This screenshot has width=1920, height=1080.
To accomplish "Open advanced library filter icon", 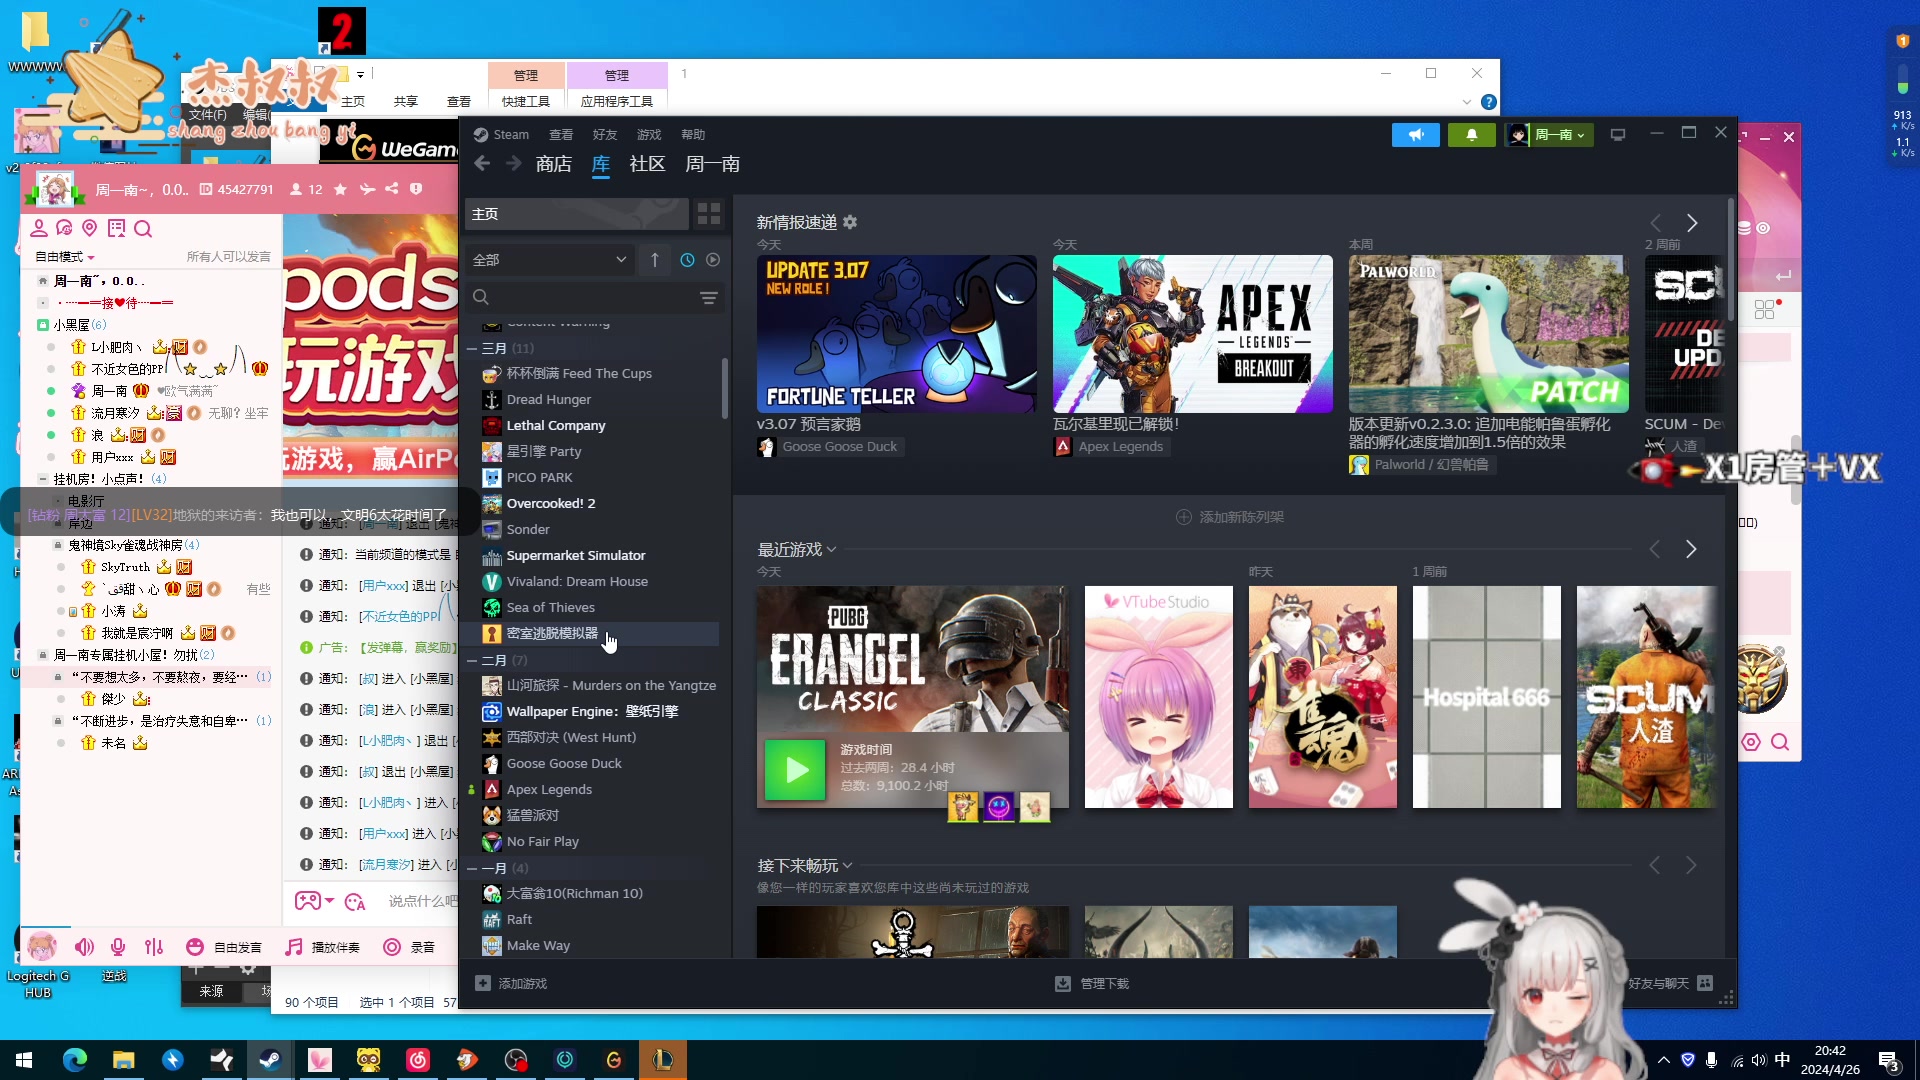I will tap(708, 298).
